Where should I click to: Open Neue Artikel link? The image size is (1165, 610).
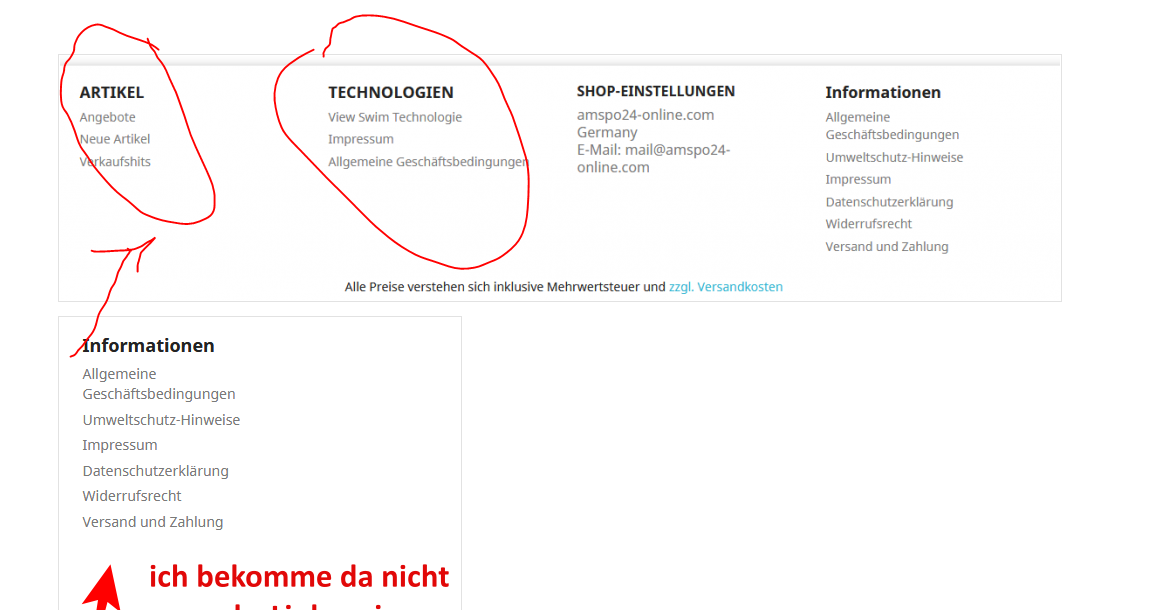114,139
